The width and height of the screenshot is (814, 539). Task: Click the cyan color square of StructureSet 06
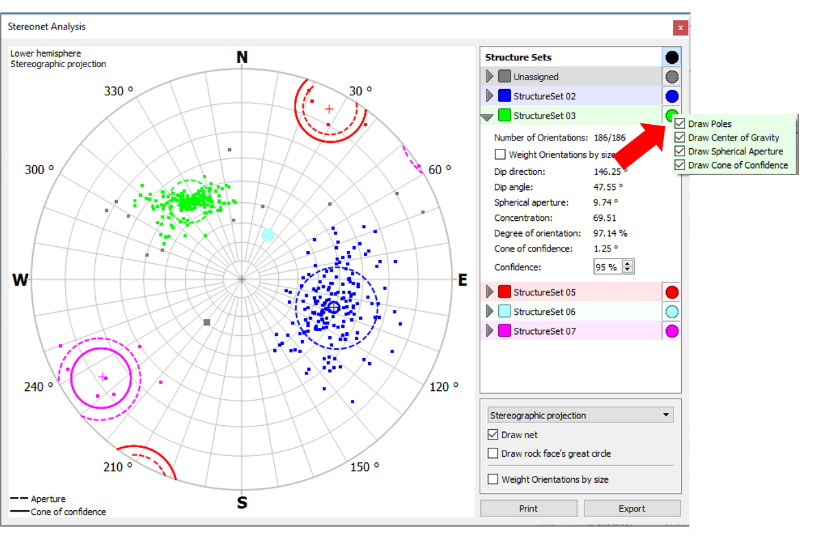pos(504,311)
